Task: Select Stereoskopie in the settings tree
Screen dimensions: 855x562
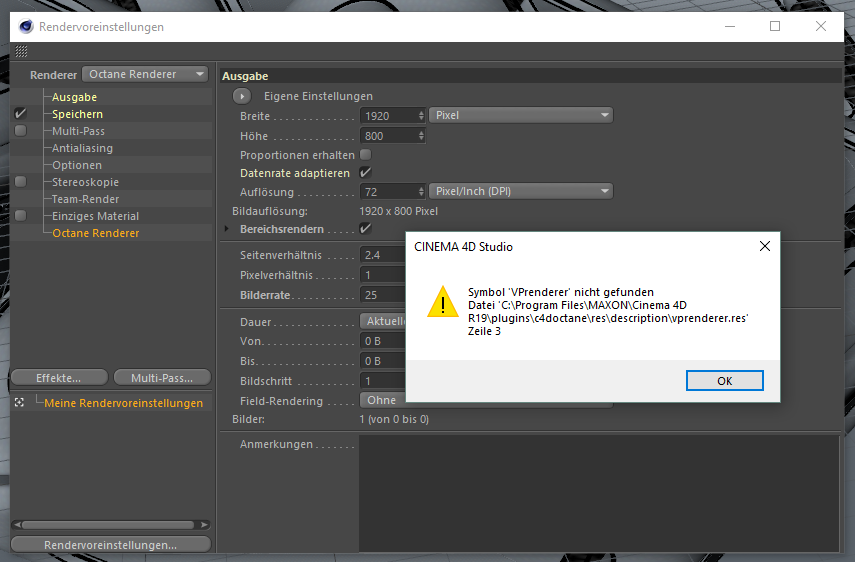Action: 85,182
